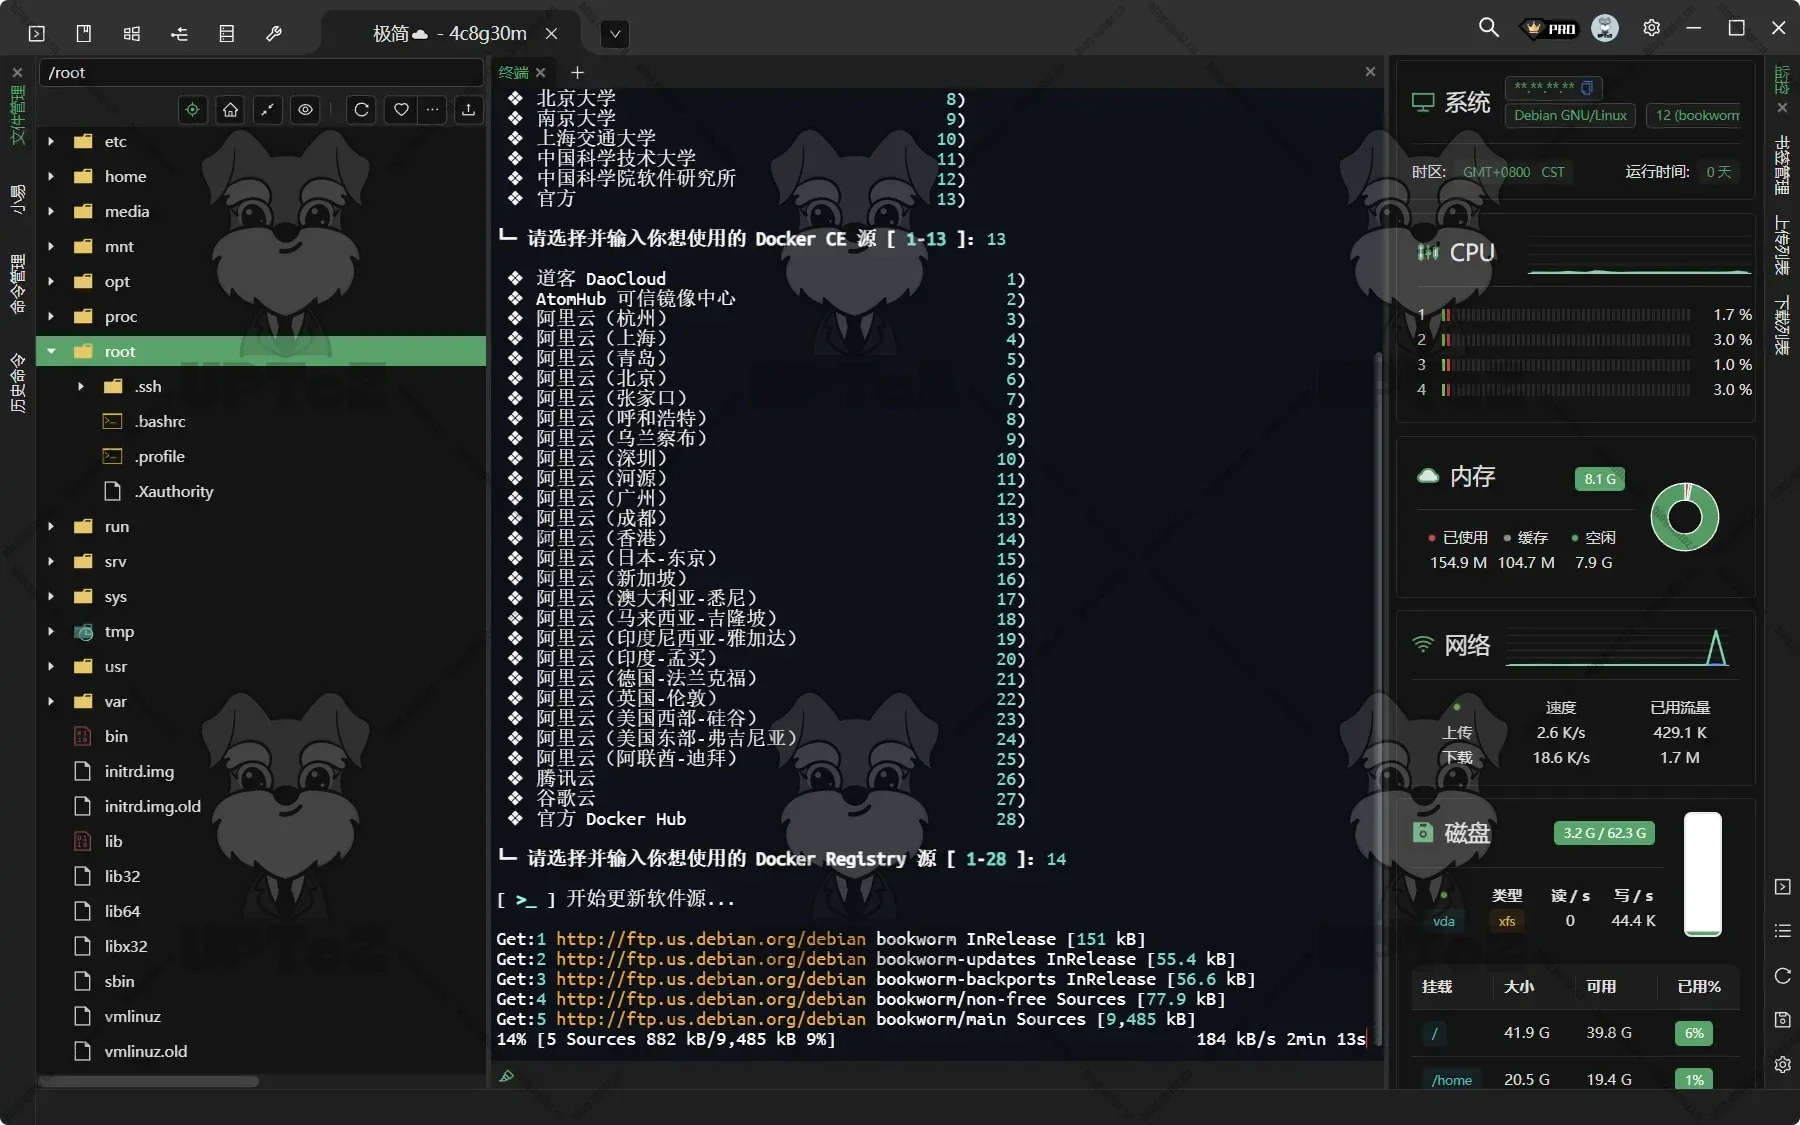This screenshot has height=1125, width=1800.
Task: Click the bookmark page icon in the top toolbar
Action: coord(84,33)
